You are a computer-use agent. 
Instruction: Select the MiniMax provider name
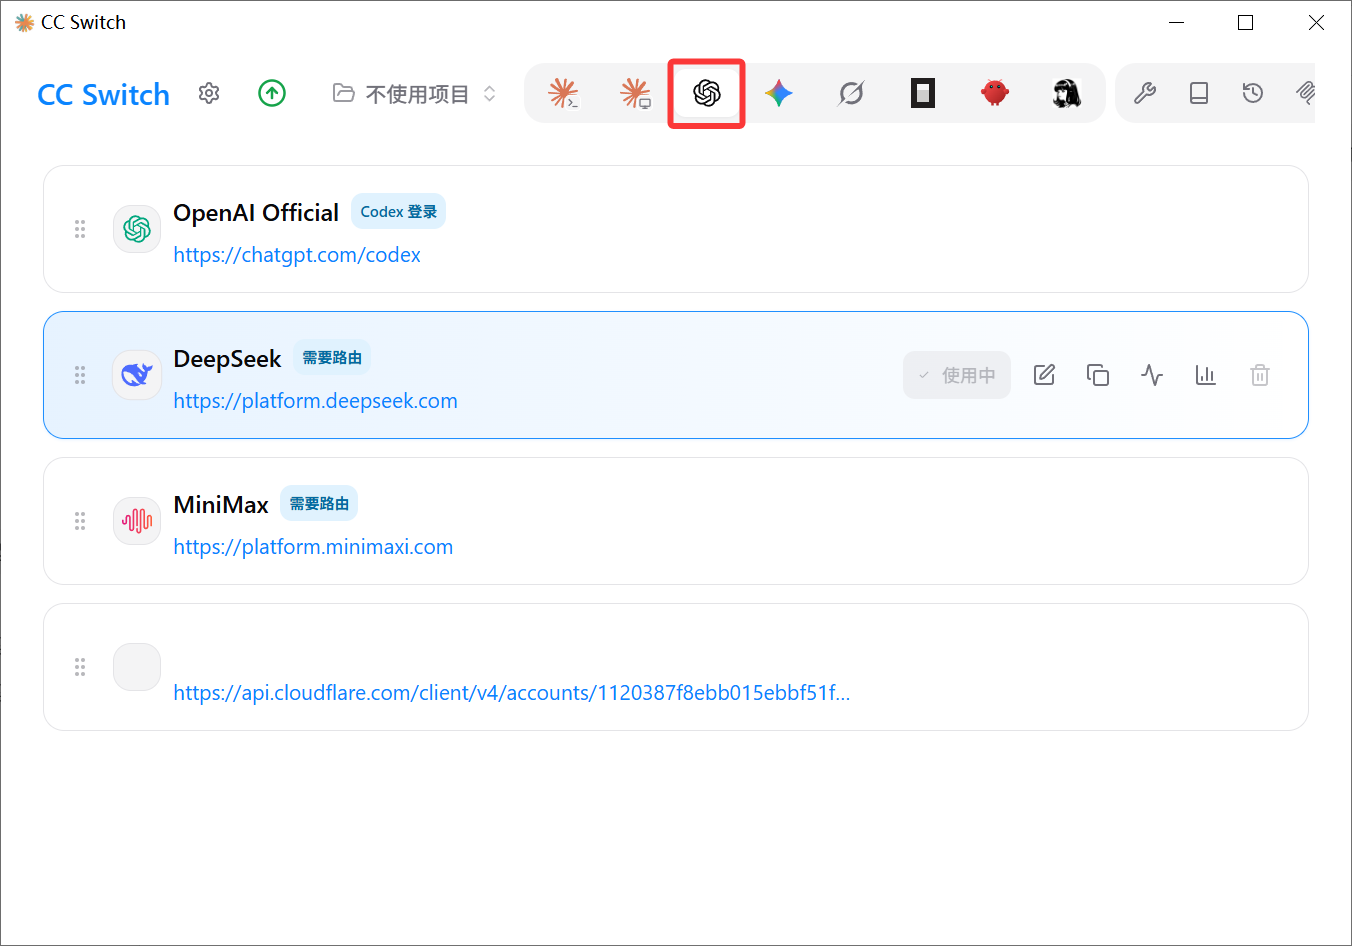click(221, 505)
